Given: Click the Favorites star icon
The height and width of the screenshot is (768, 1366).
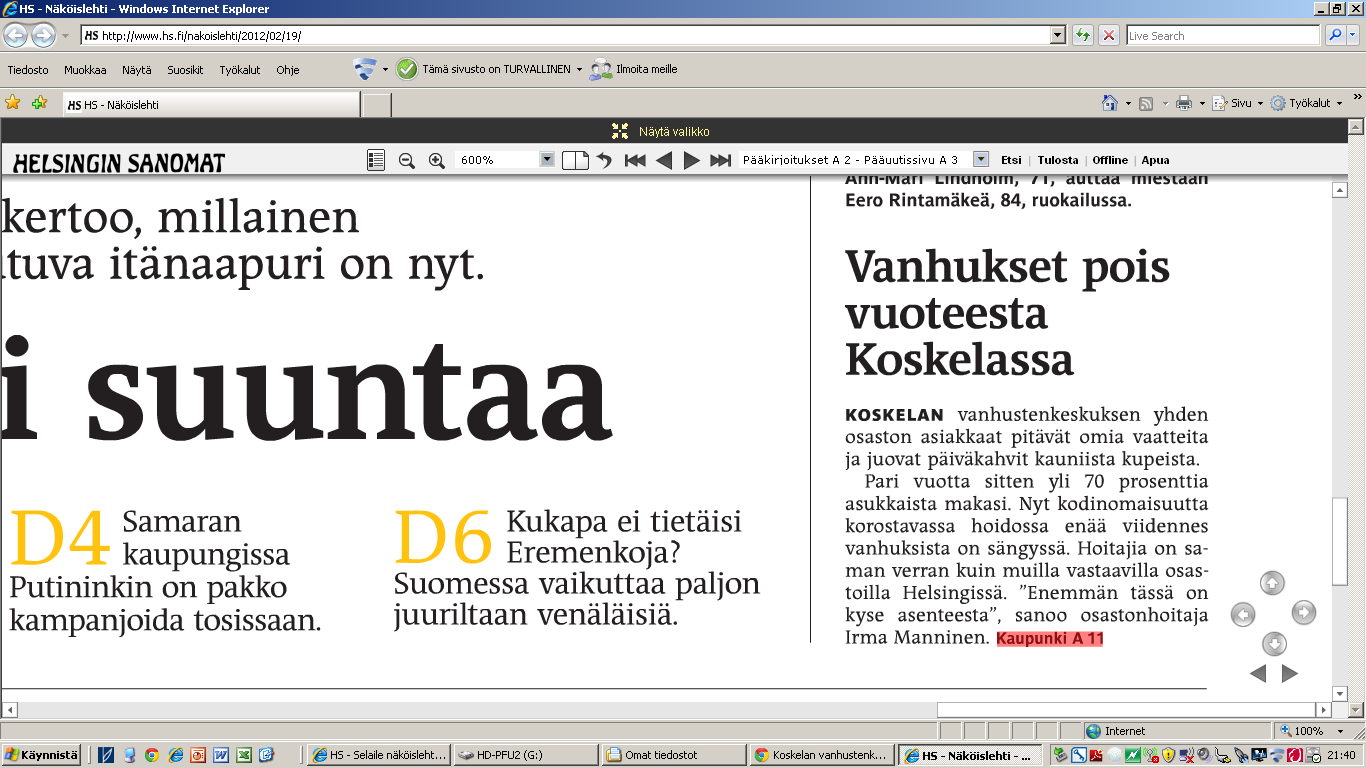Looking at the screenshot, I should click(x=13, y=103).
